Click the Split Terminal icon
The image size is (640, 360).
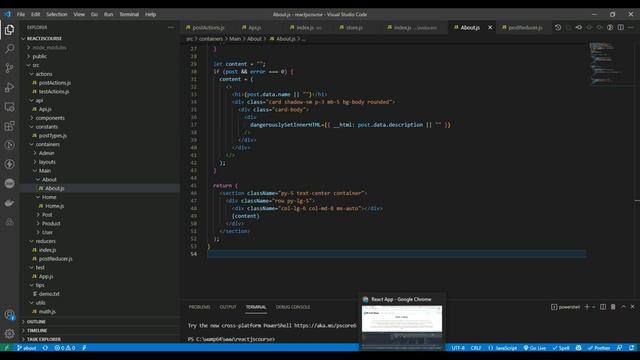click(x=603, y=307)
